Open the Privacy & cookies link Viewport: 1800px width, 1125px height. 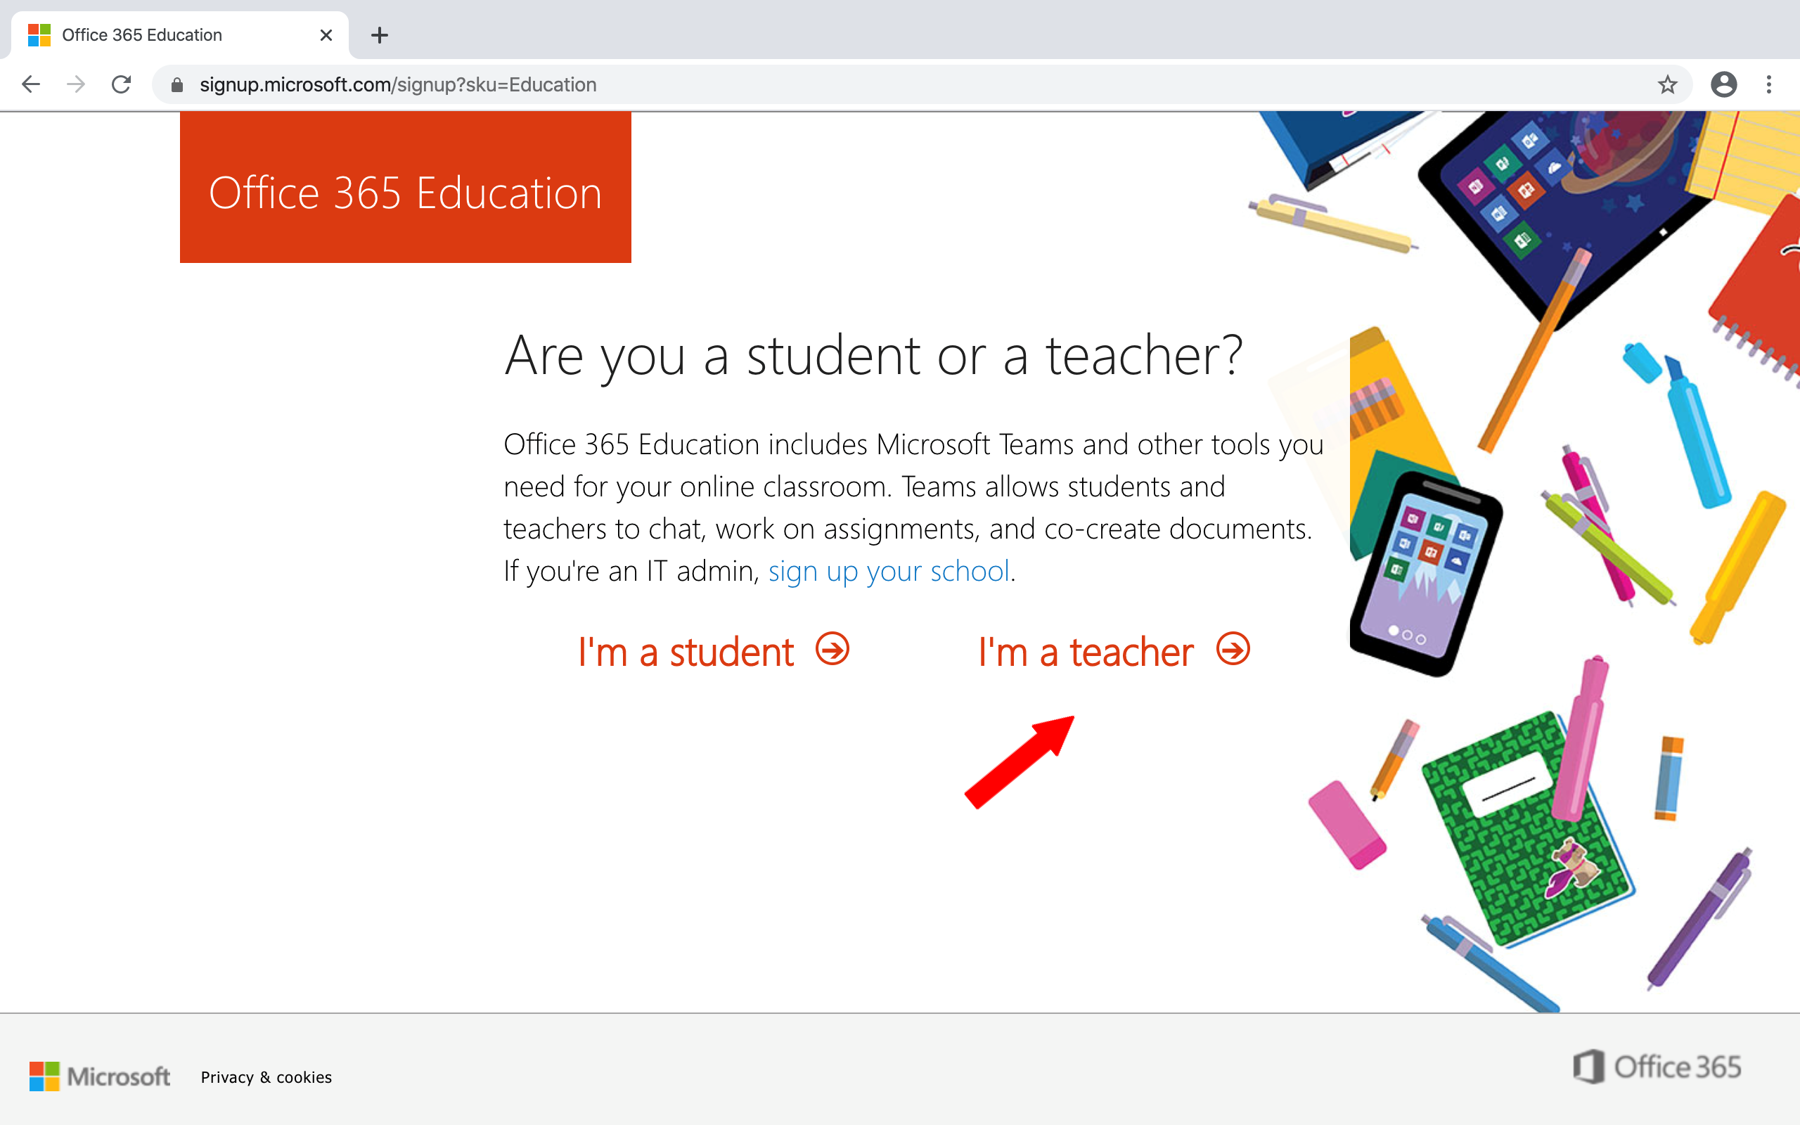coord(266,1077)
